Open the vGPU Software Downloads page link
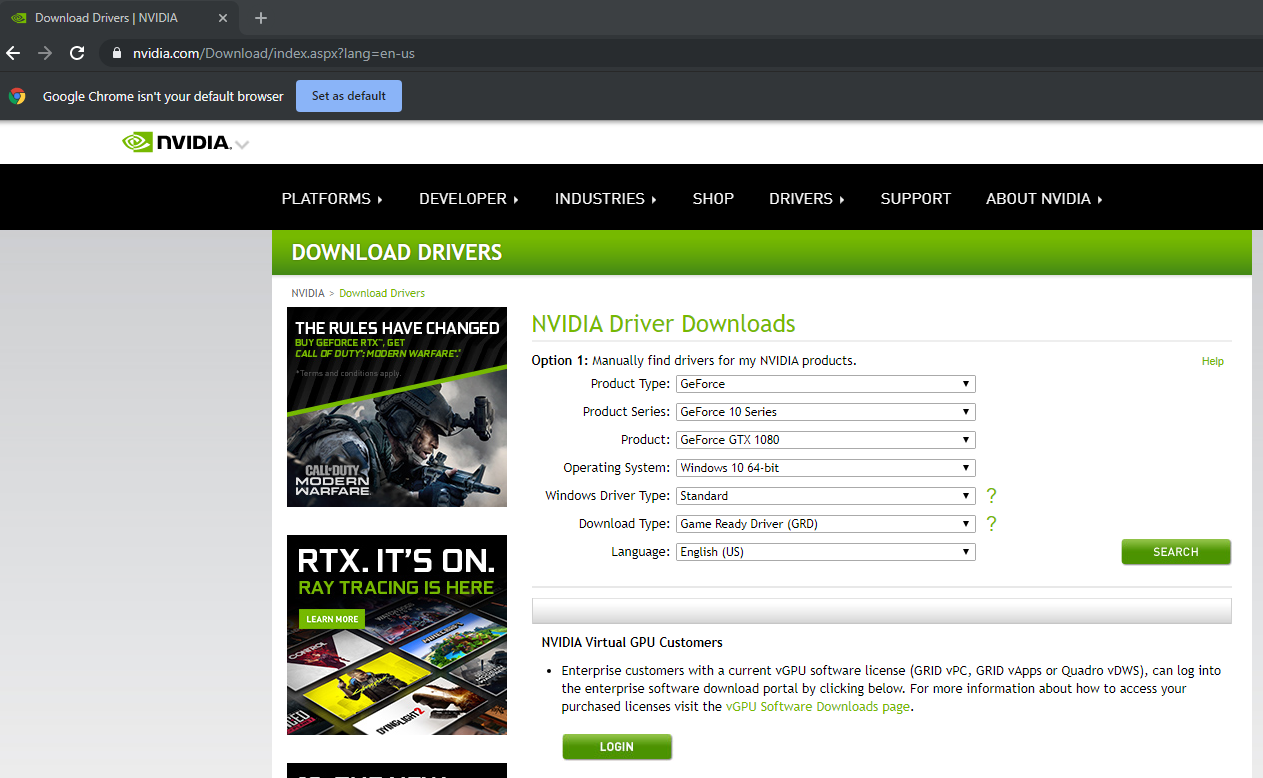 [818, 706]
